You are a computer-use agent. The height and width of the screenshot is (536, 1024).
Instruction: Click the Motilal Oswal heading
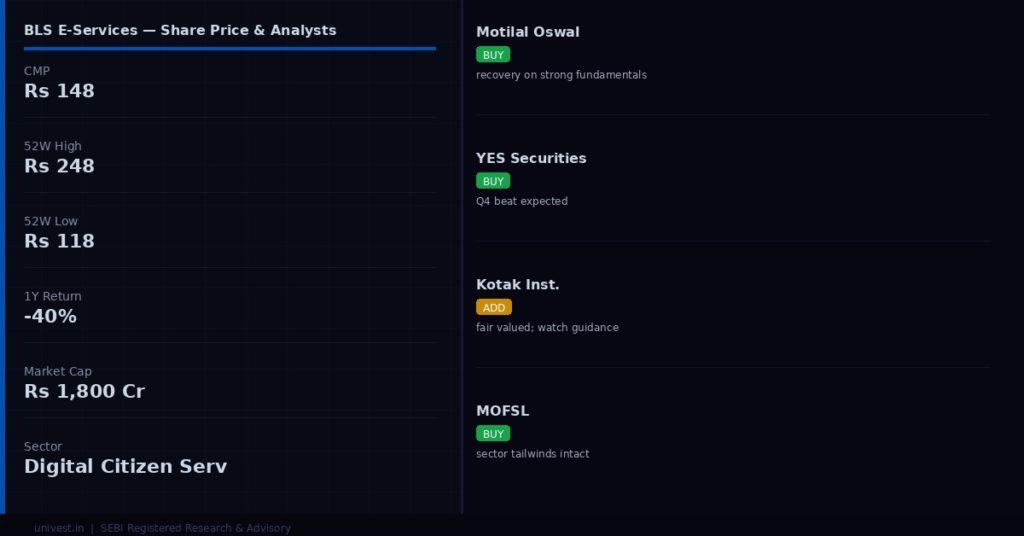528,32
